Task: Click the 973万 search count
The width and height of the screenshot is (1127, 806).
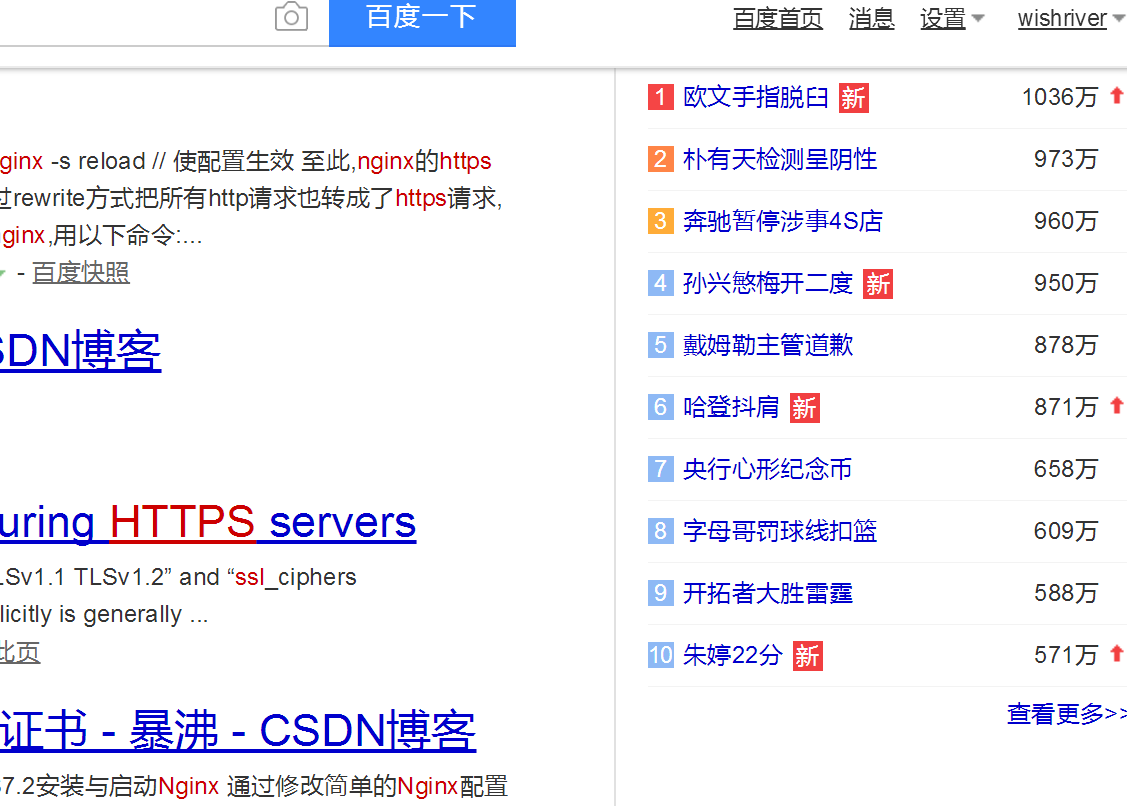Action: [x=1066, y=159]
